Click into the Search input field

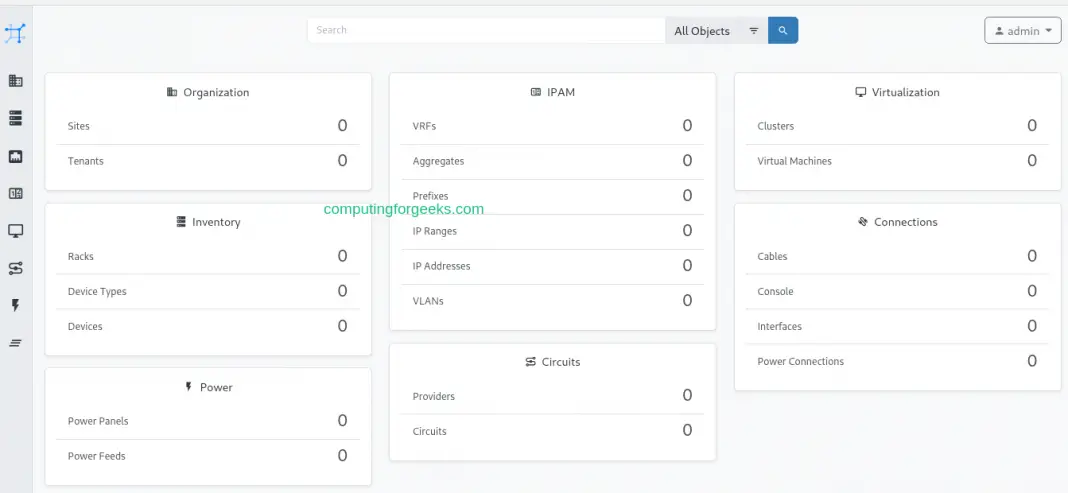click(486, 31)
